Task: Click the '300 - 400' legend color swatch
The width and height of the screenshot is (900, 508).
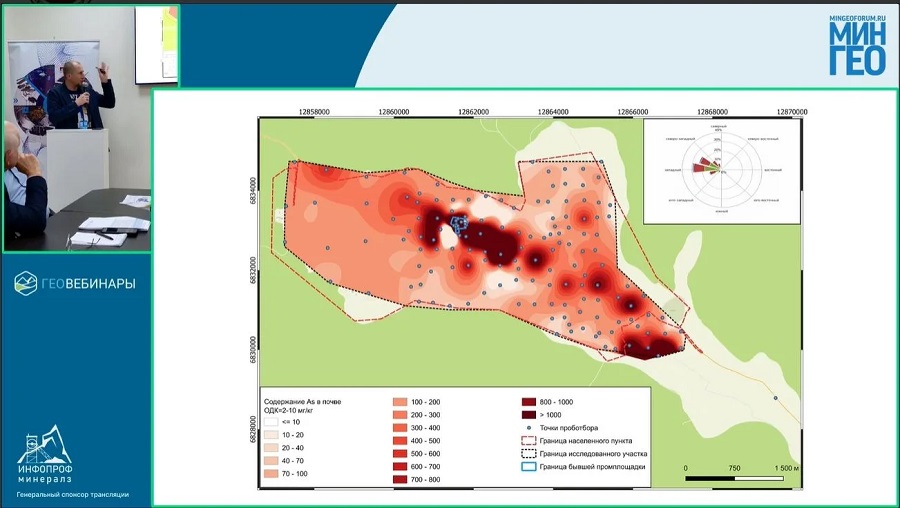Action: (x=400, y=428)
